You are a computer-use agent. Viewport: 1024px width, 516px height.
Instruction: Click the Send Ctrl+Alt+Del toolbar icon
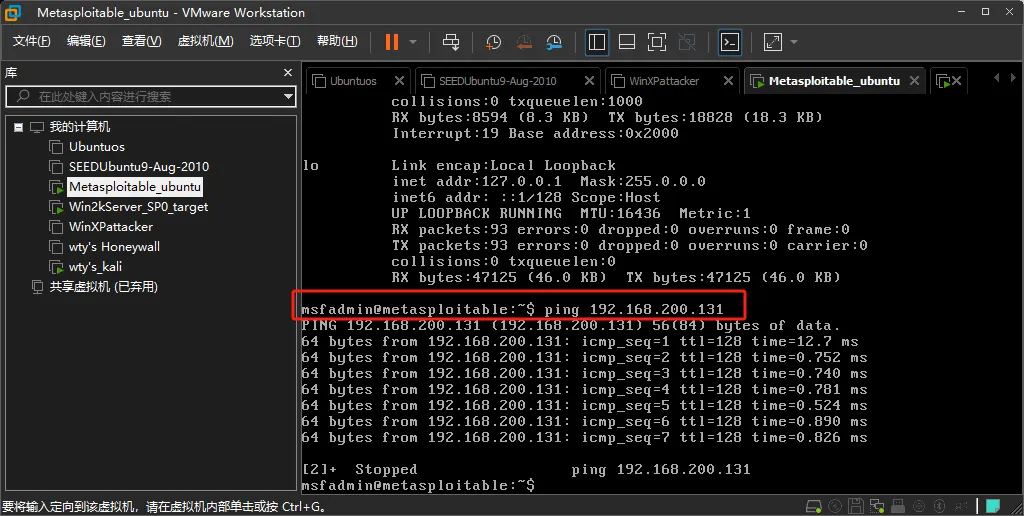coord(451,42)
